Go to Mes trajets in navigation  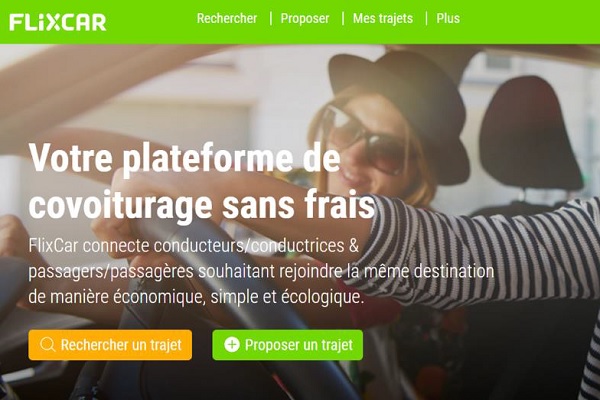pyautogui.click(x=383, y=18)
